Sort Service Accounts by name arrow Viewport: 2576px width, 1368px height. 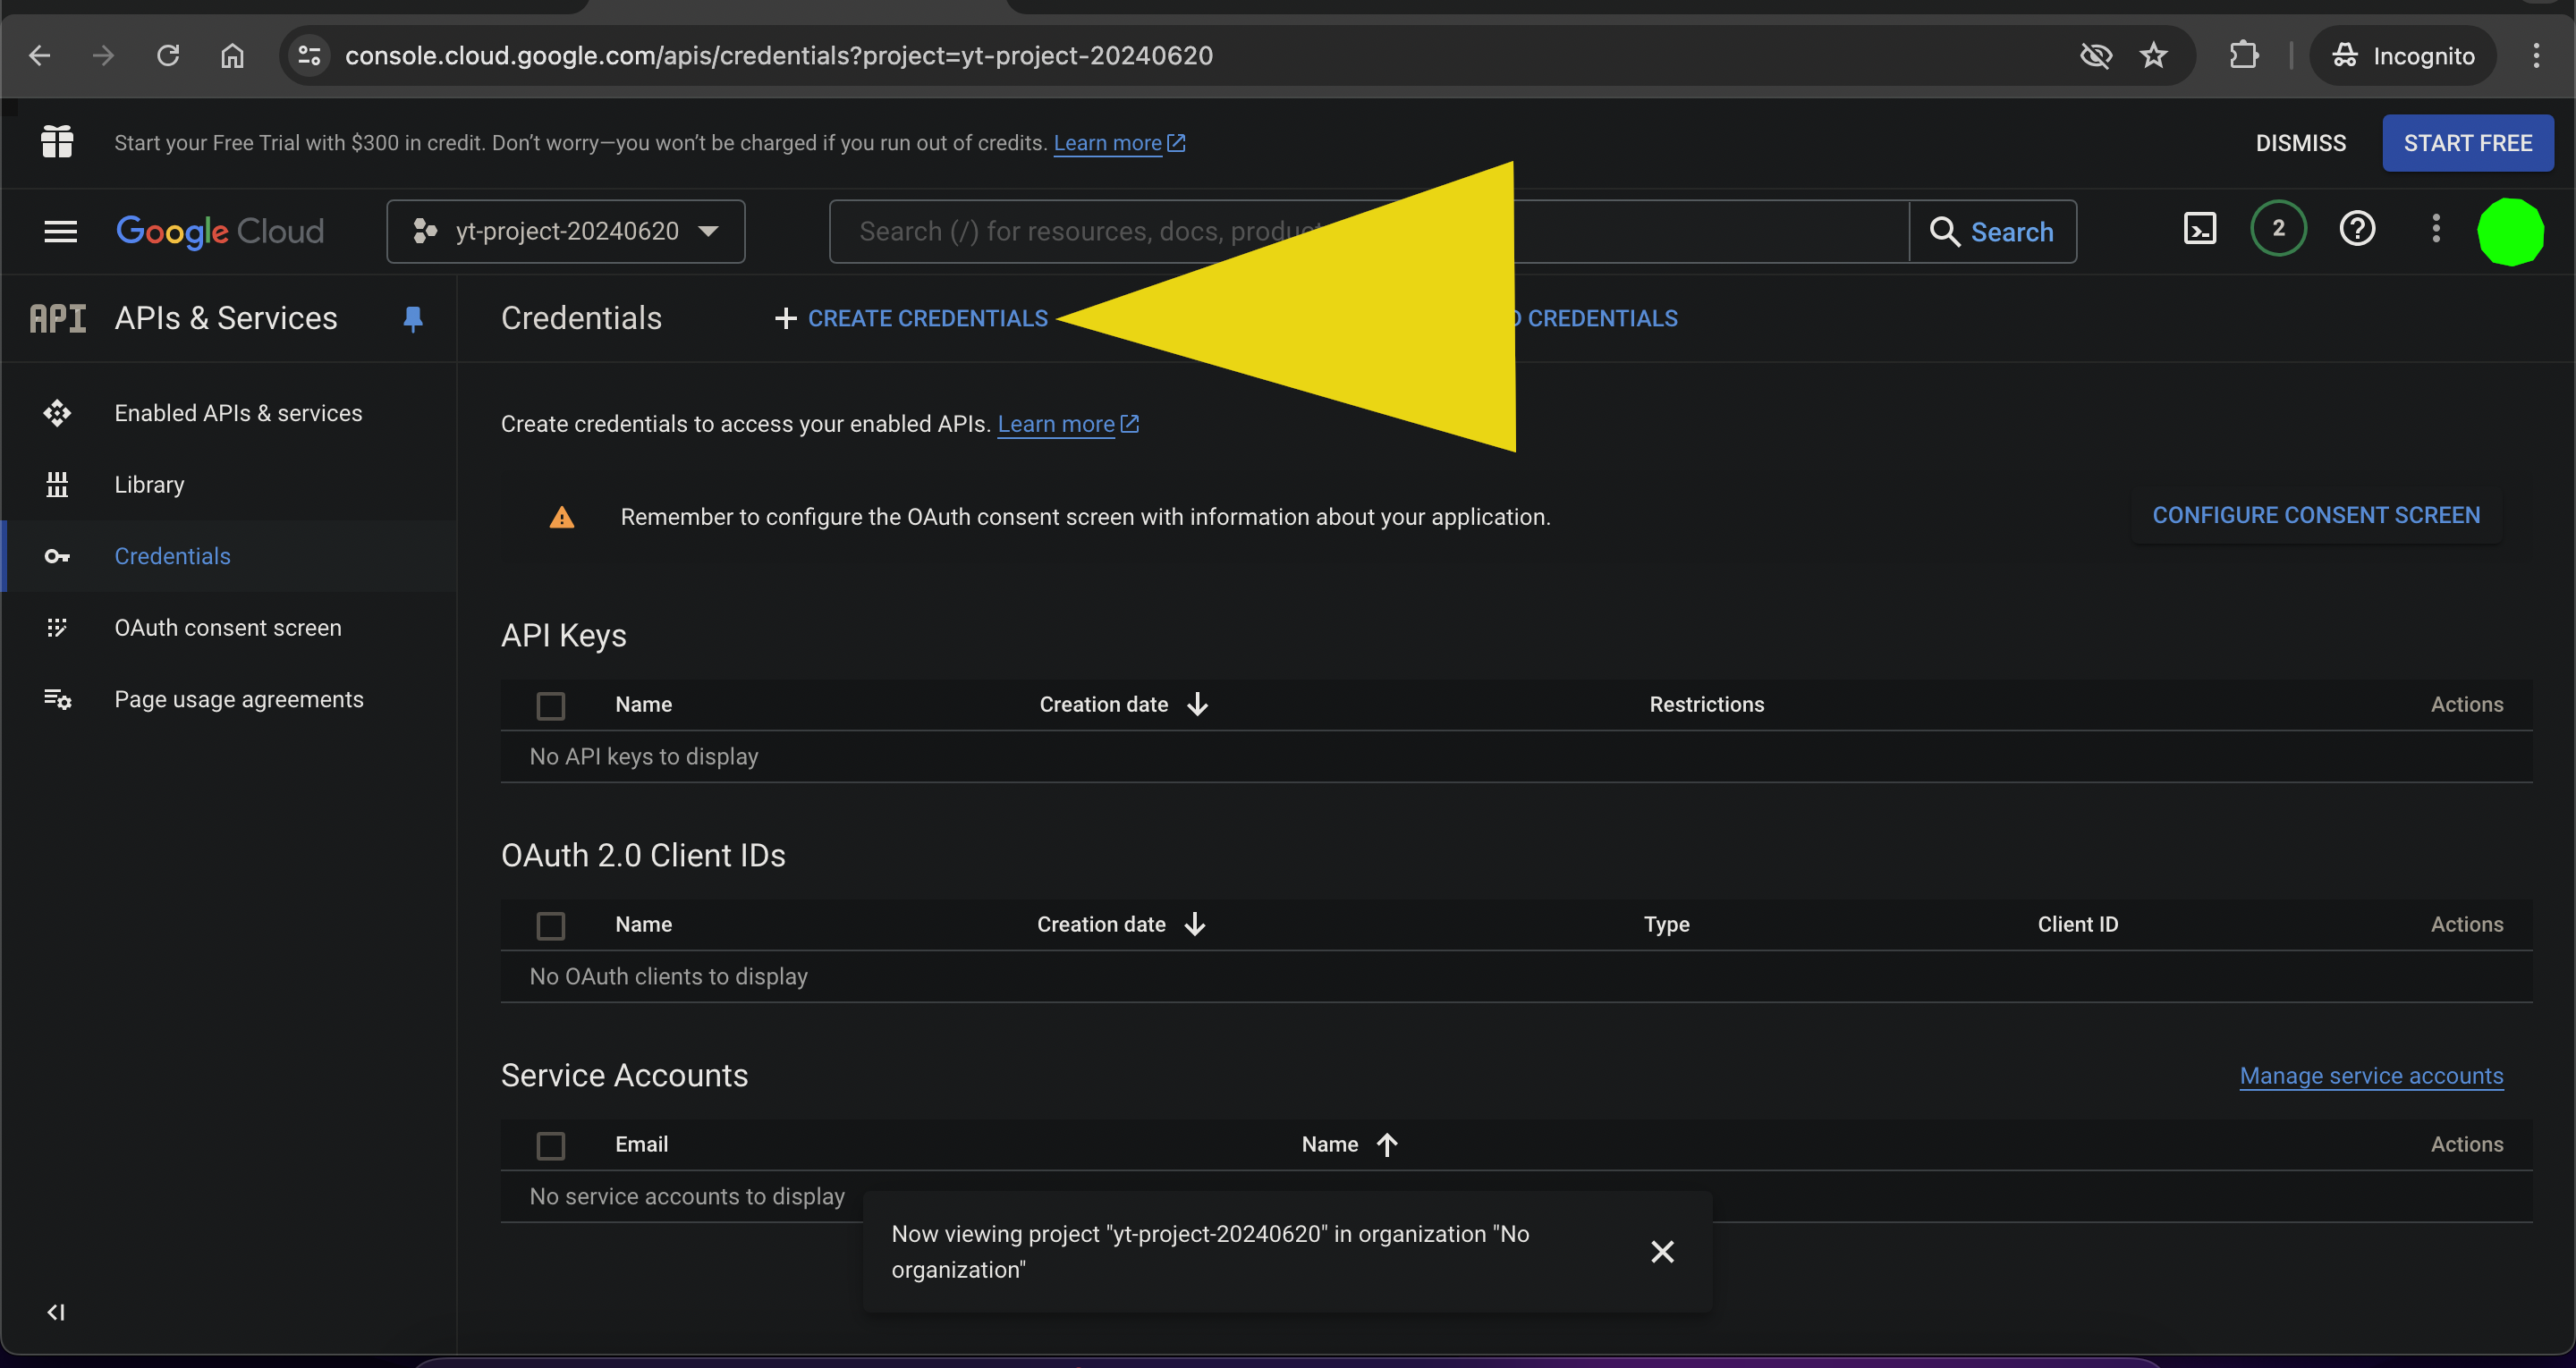[1387, 1145]
